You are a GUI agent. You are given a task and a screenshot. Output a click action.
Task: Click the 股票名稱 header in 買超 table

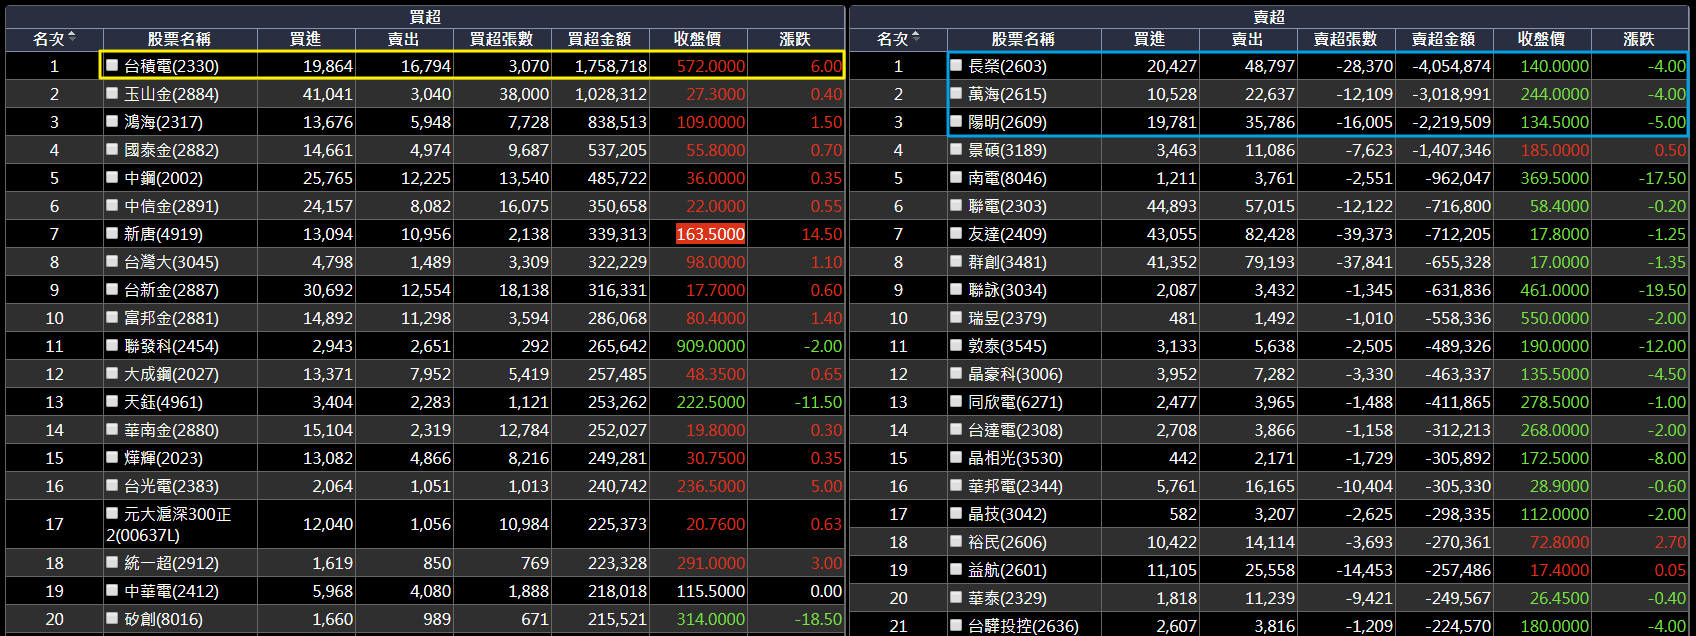[x=179, y=39]
